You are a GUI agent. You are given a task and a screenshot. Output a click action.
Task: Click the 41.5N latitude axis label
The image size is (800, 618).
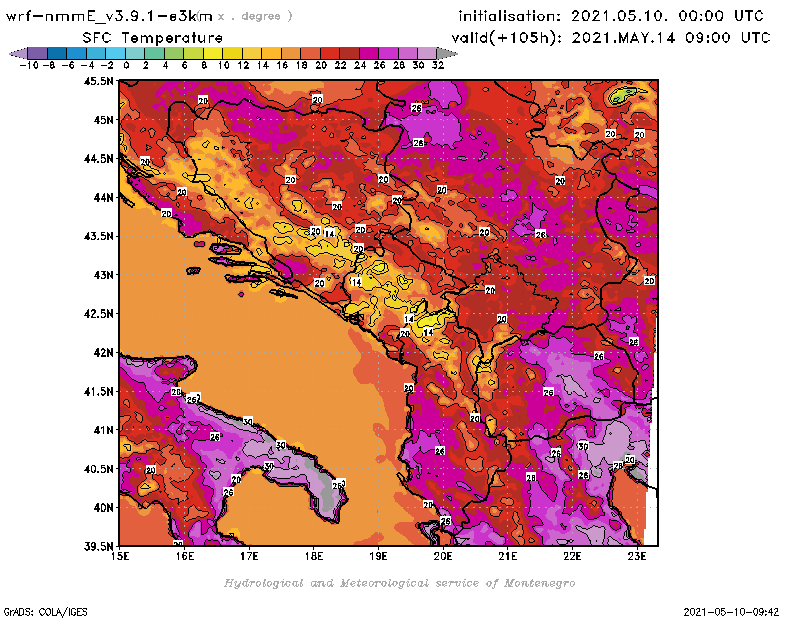(99, 391)
